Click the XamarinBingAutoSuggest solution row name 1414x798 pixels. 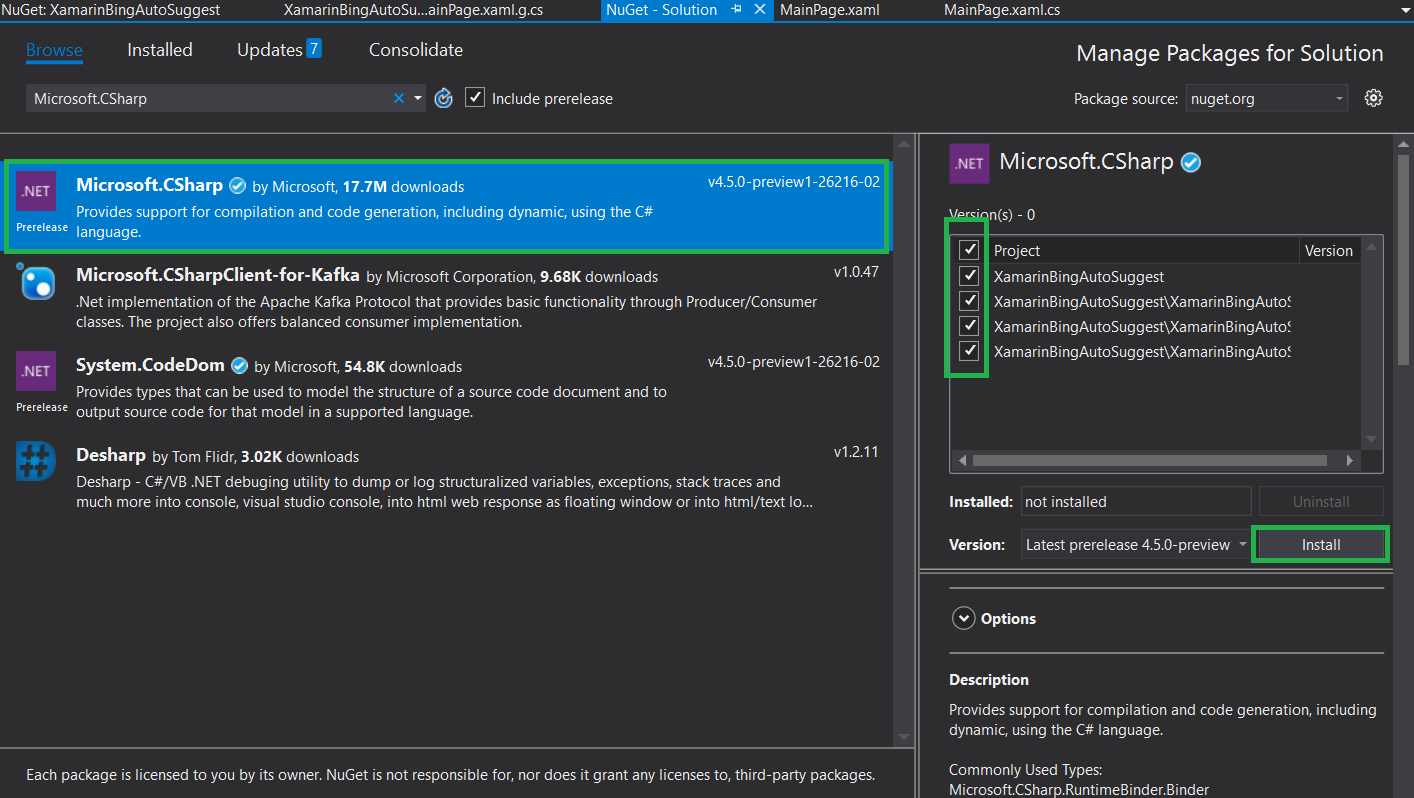click(x=1079, y=276)
